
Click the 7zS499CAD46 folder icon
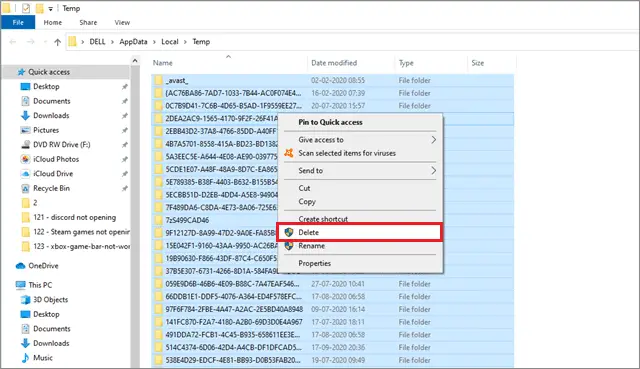(x=158, y=220)
